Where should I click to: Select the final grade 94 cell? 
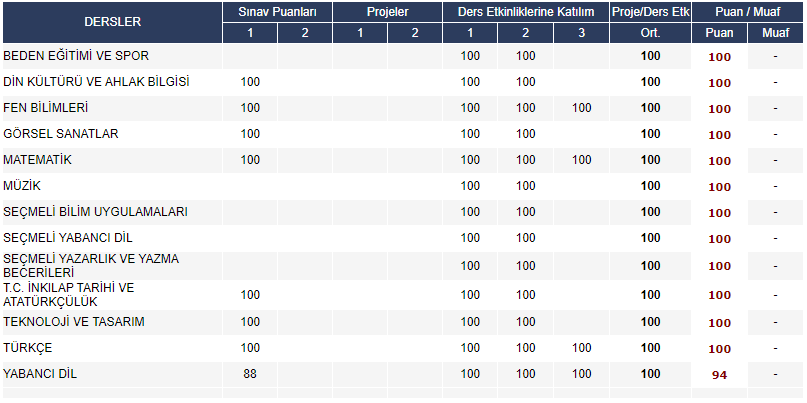tap(719, 375)
